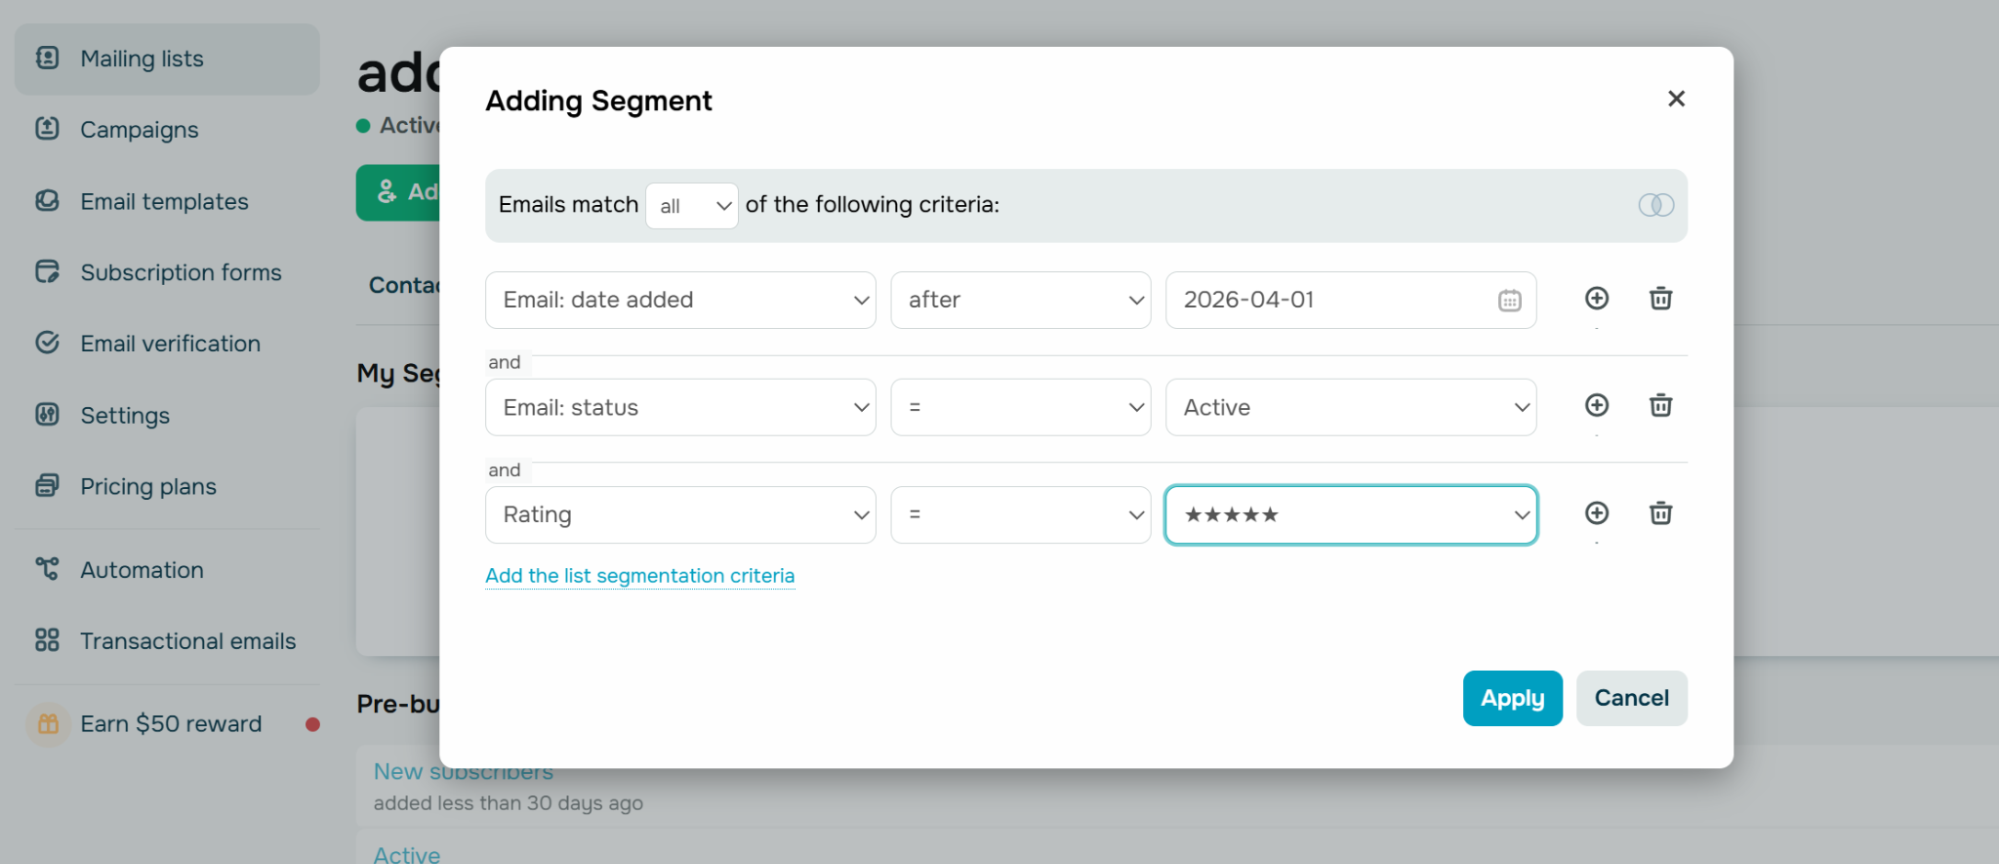Click the overlapping circles icon in criteria header
The width and height of the screenshot is (1999, 864).
pyautogui.click(x=1656, y=205)
